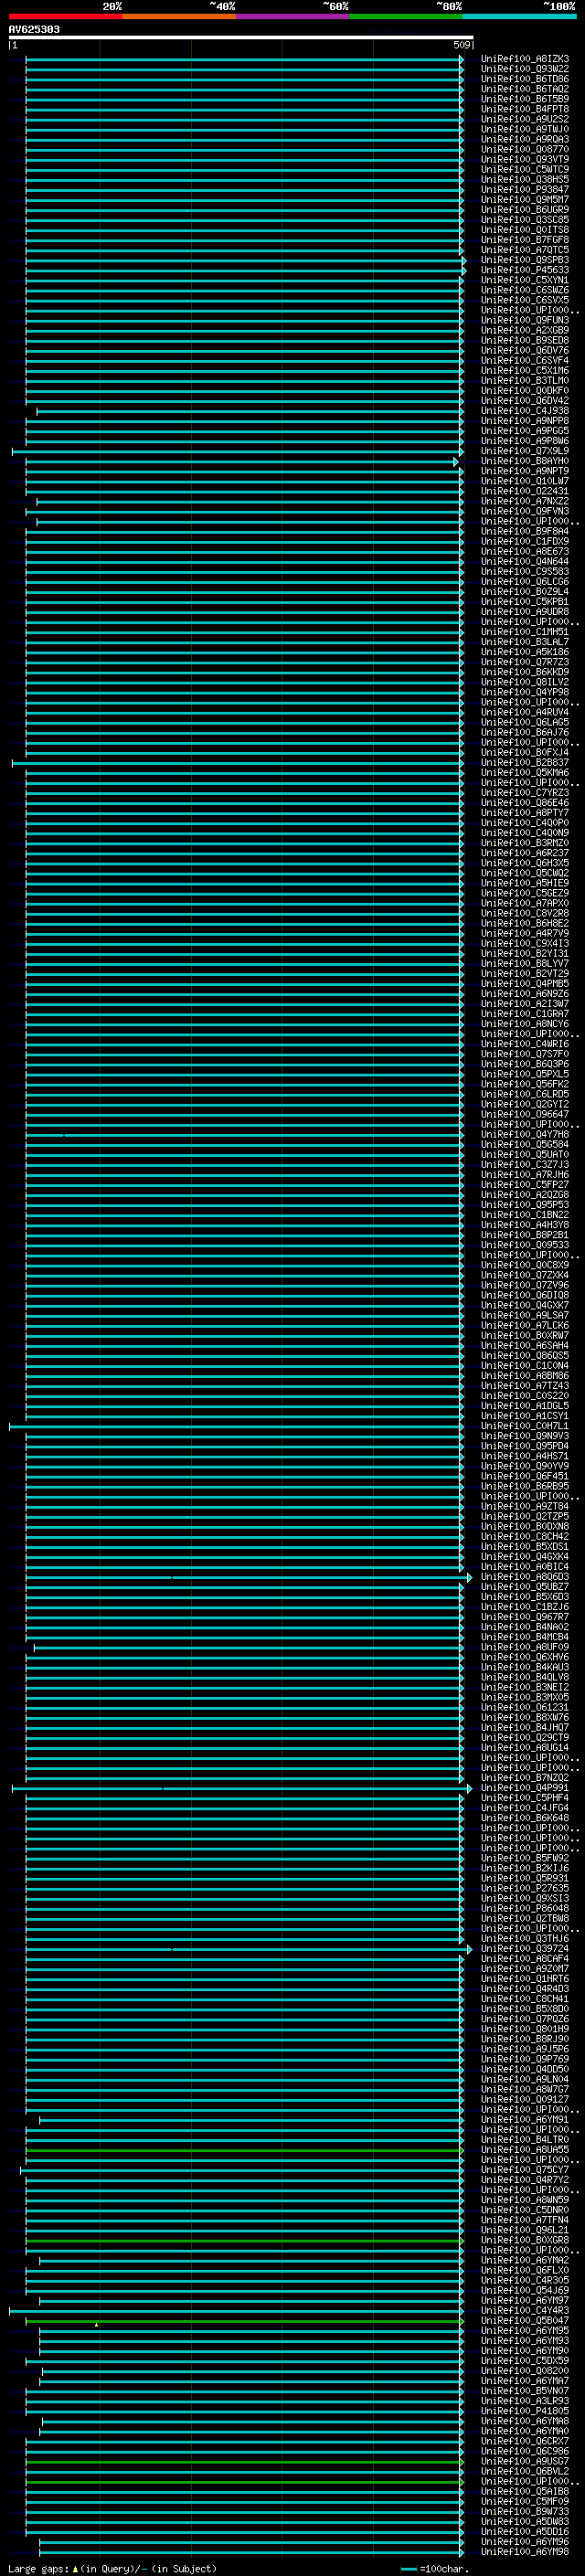Select hit label UniRef100_C5WTC9
Viewport: 585px width, 2576px height.
pyautogui.click(x=525, y=170)
